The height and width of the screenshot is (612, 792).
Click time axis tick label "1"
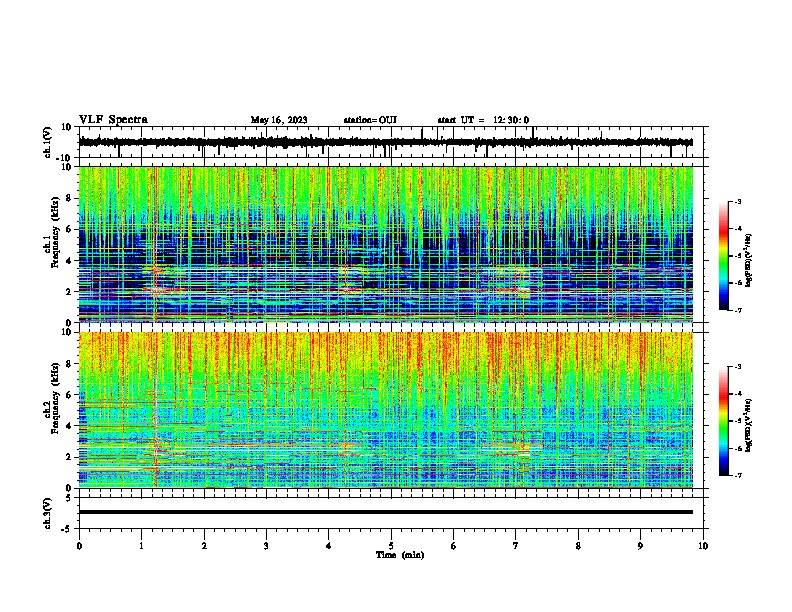tap(141, 546)
